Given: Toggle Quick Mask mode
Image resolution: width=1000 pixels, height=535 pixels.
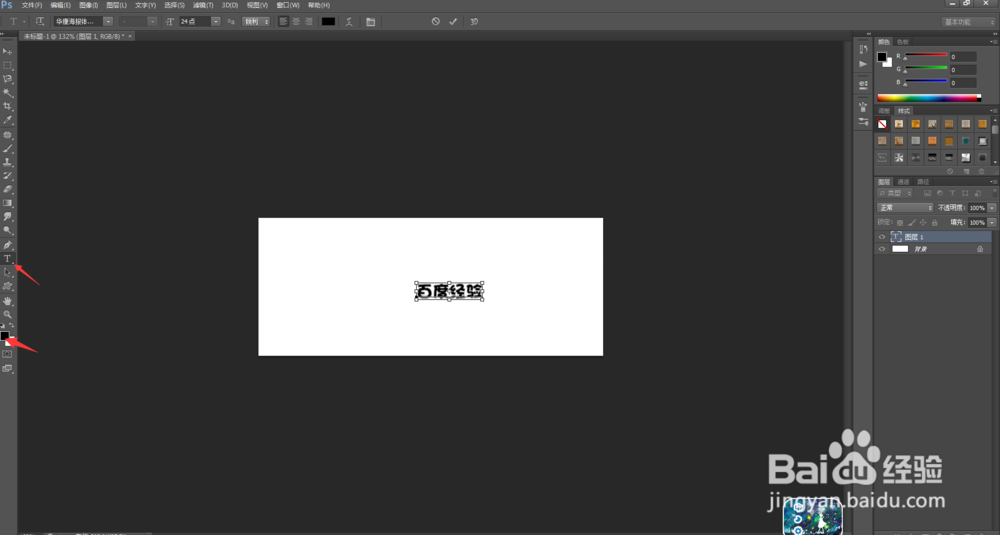Looking at the screenshot, I should tap(7, 354).
